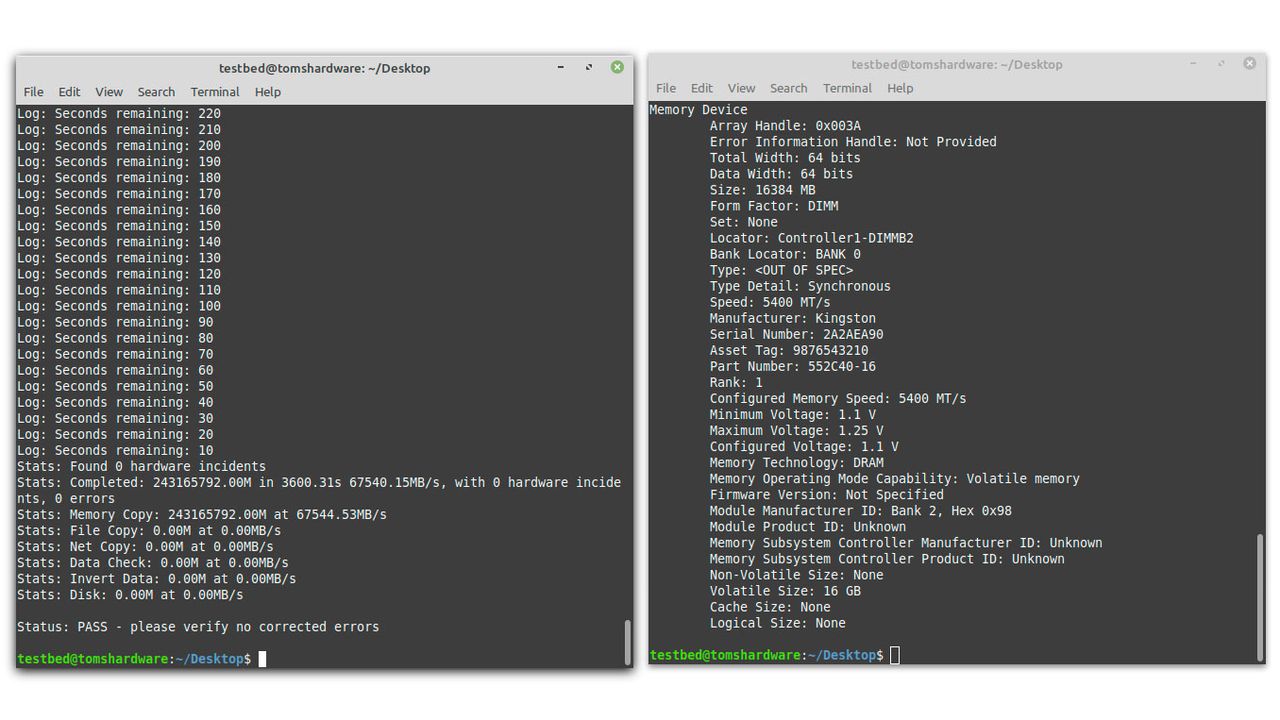
Task: Open File menu in left terminal
Action: [33, 92]
